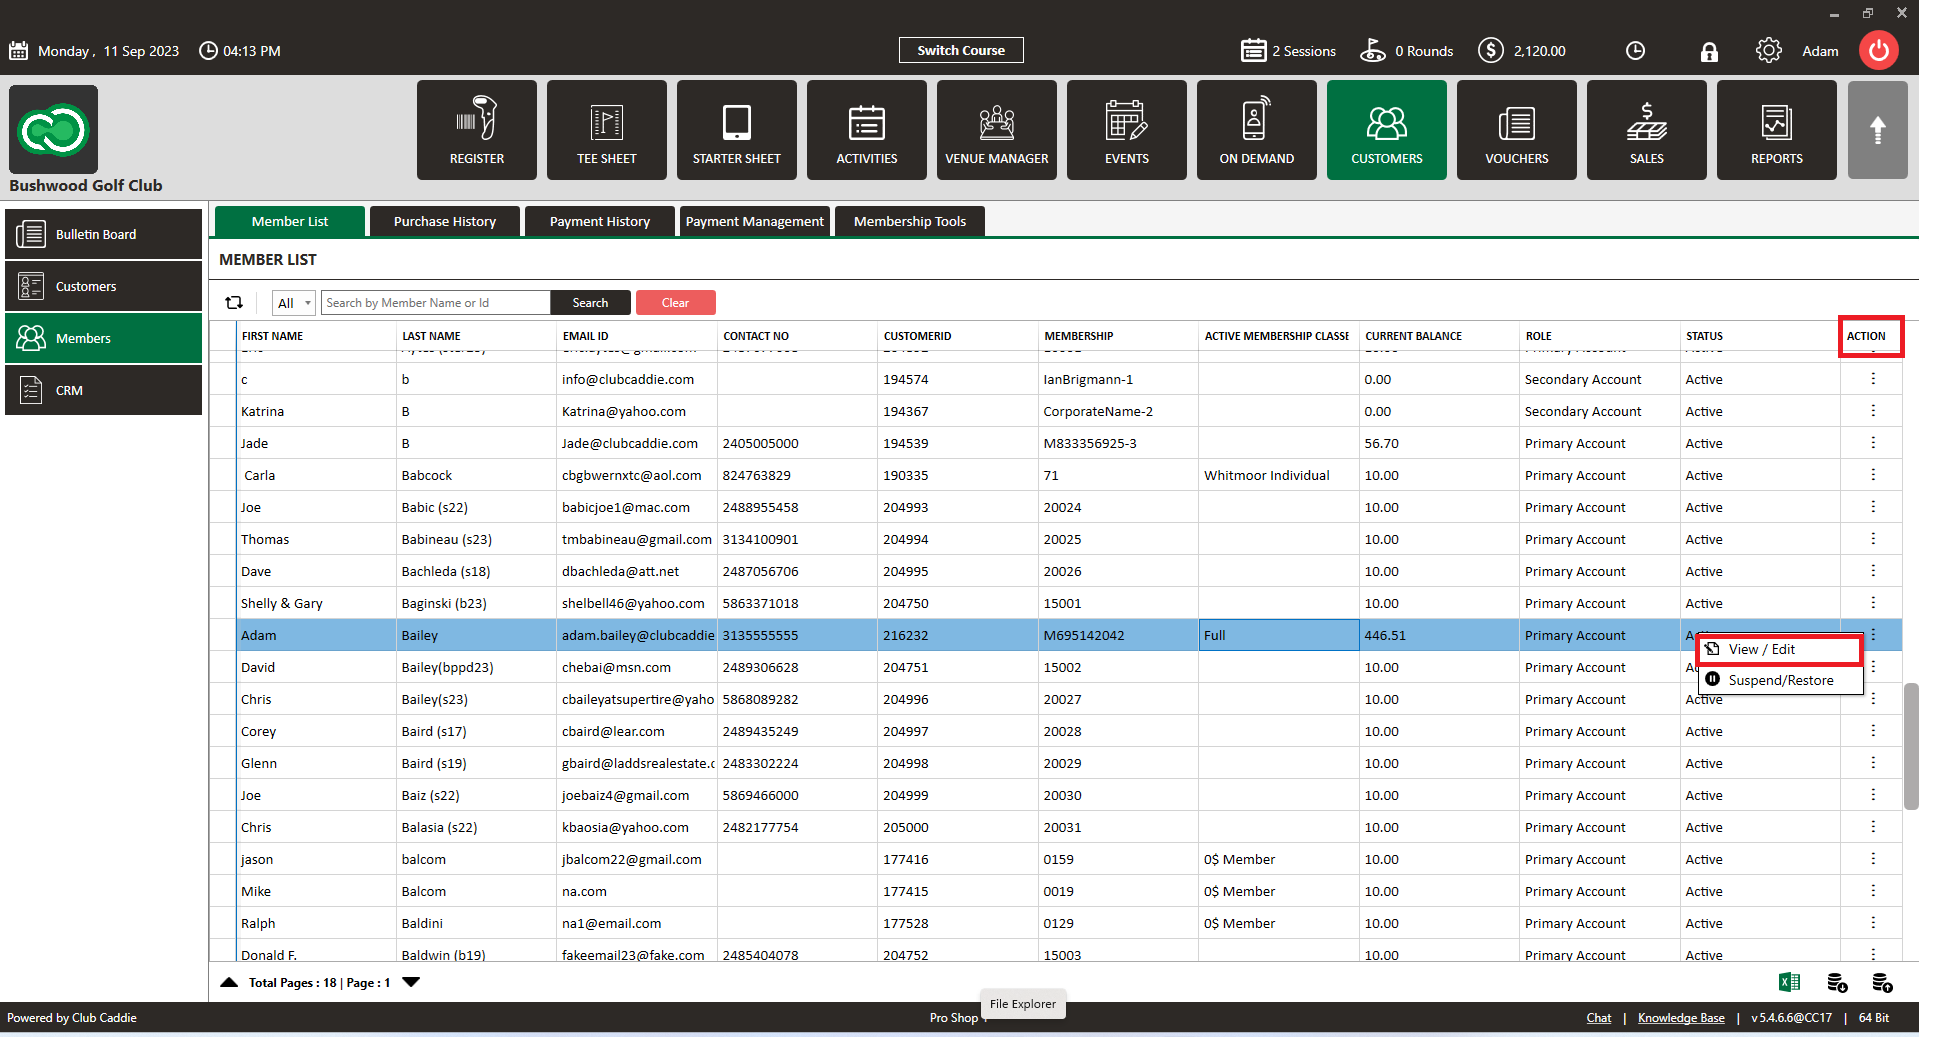Open action menu for Glenn Baird row
This screenshot has height=1037, width=1946.
1873,763
